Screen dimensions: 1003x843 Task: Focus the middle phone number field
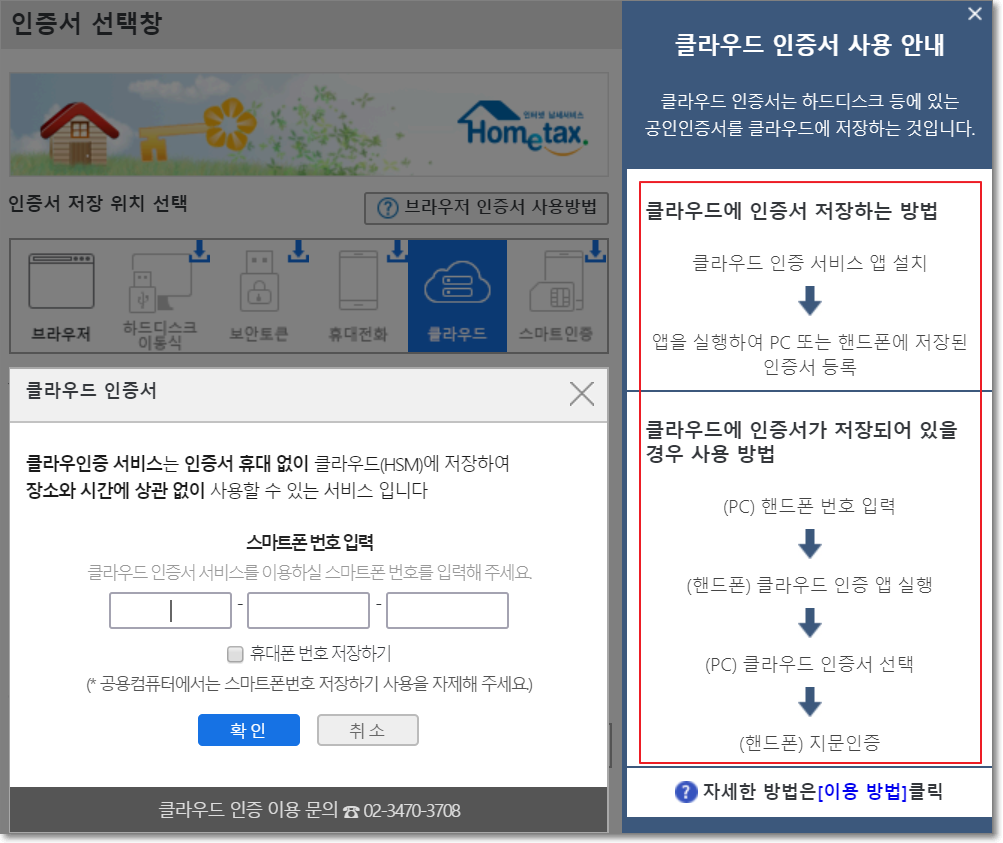tap(308, 611)
